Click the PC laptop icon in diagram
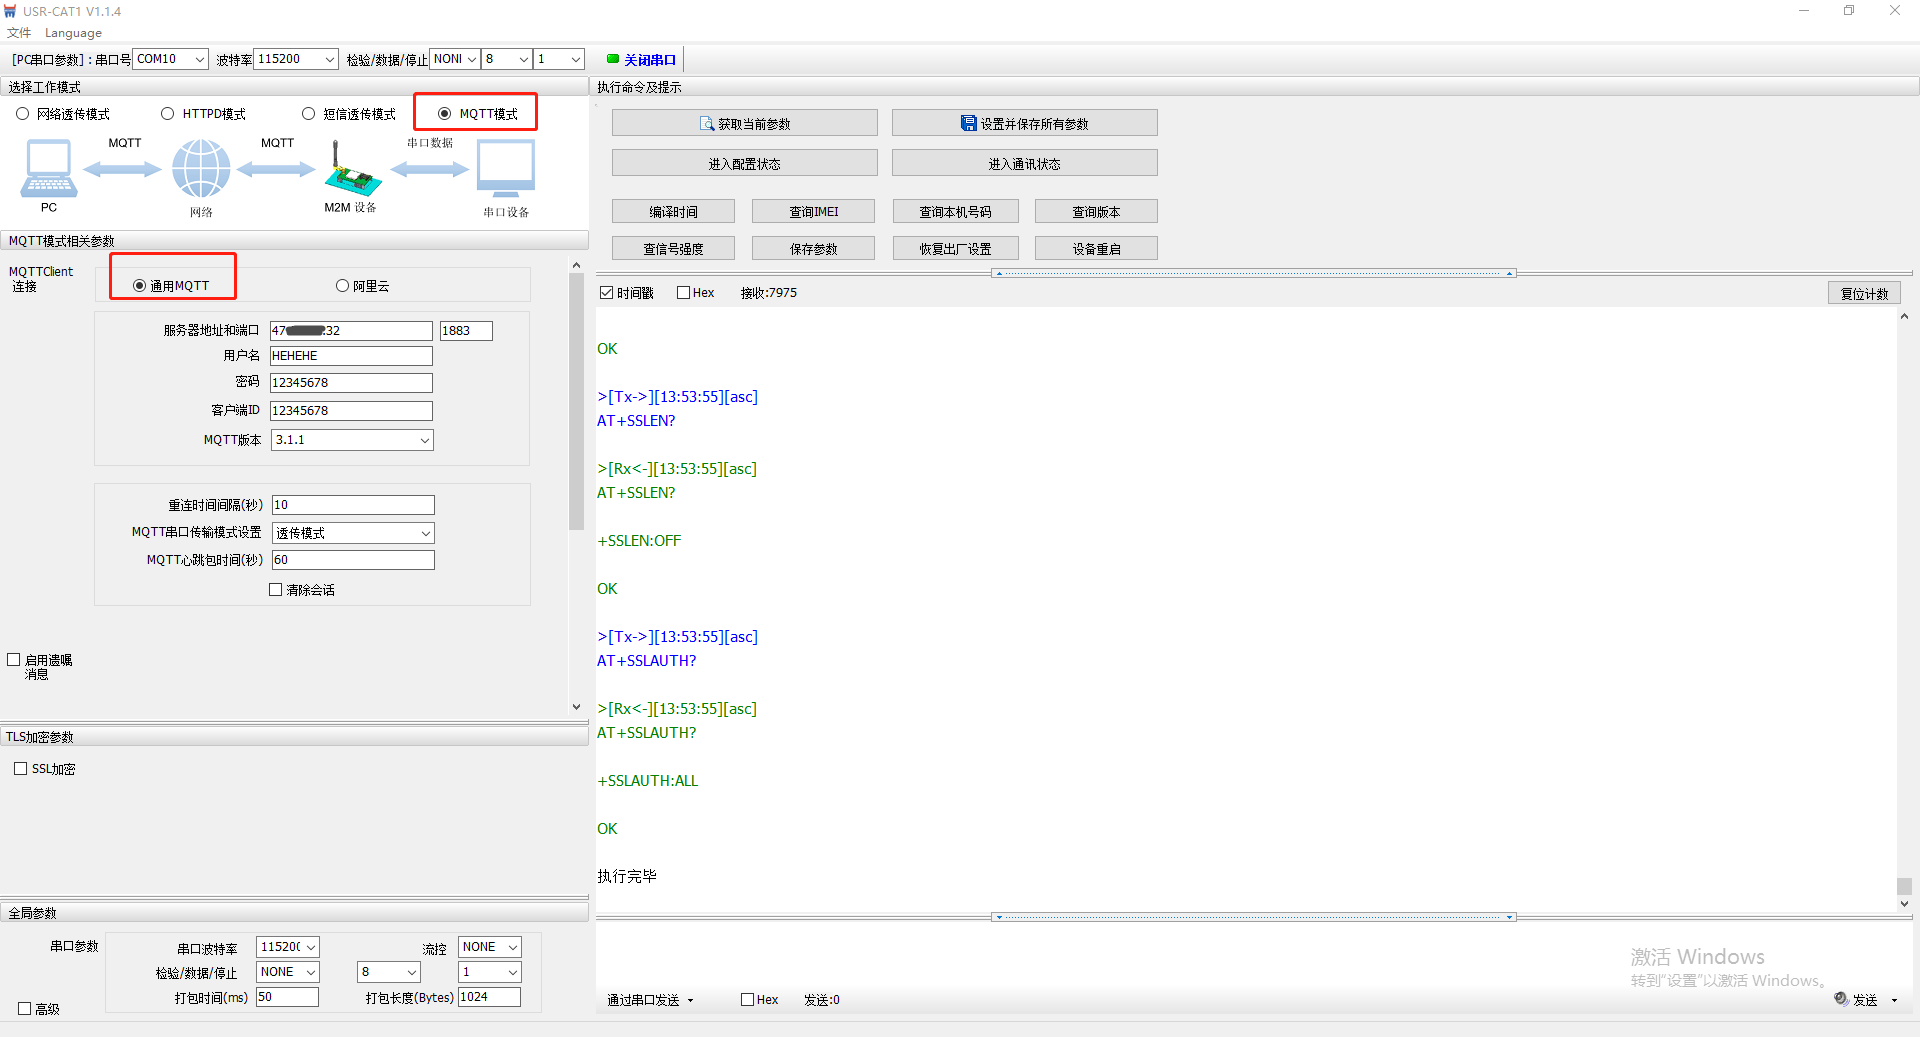The height and width of the screenshot is (1037, 1920). (48, 168)
